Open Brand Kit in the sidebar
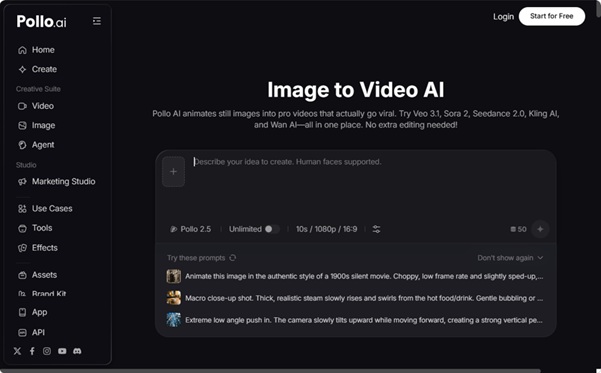This screenshot has height=373, width=601. [x=42, y=294]
